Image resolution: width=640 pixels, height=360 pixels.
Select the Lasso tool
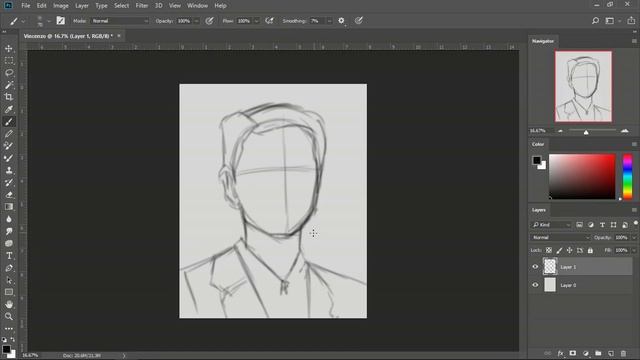pos(9,73)
